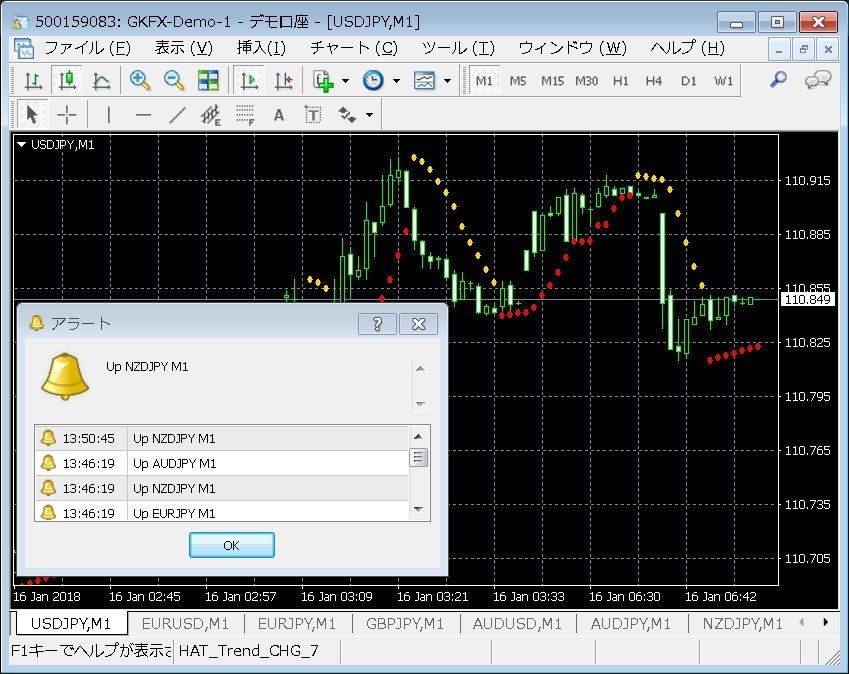This screenshot has height=674, width=849.
Task: Toggle chart shift icon
Action: click(283, 81)
